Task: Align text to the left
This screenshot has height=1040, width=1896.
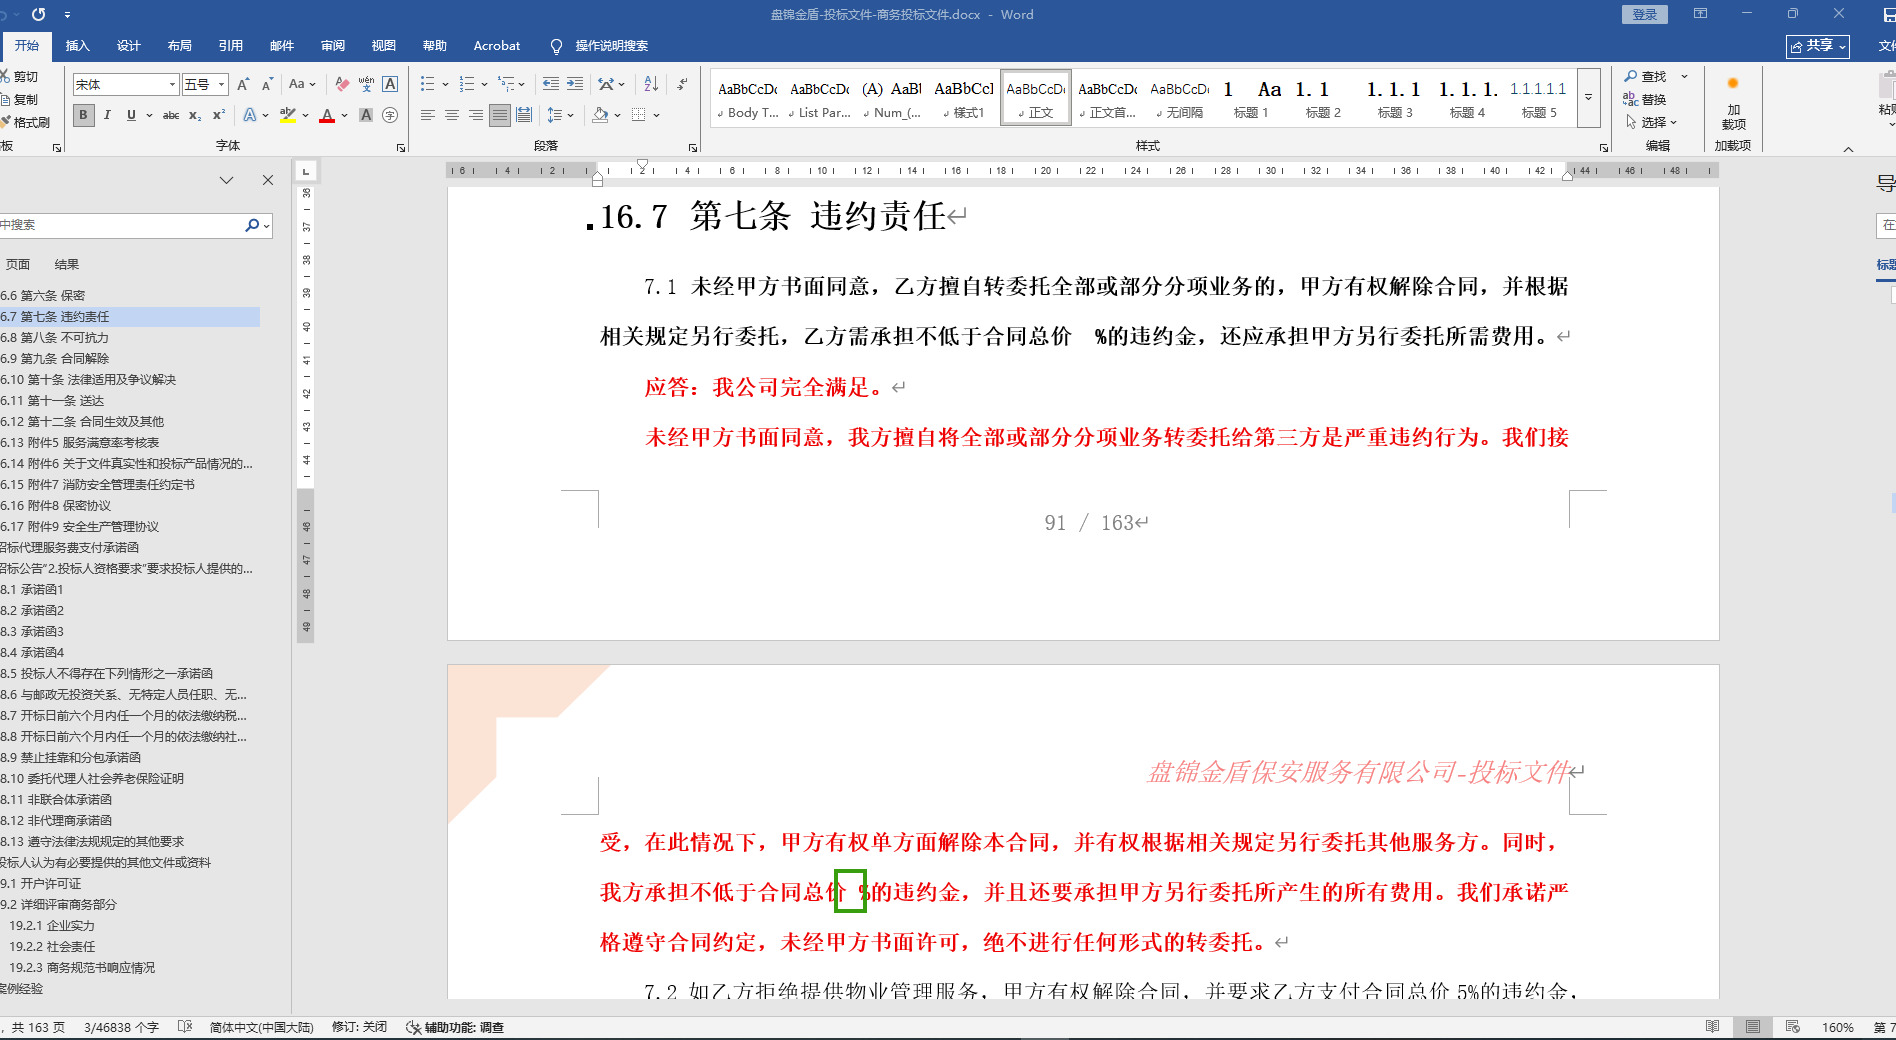Action: pyautogui.click(x=428, y=116)
